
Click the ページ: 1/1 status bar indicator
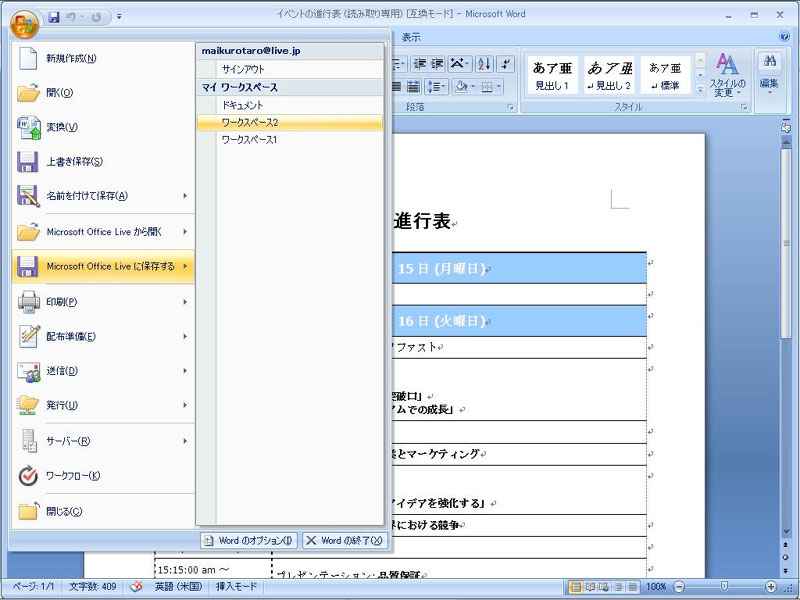pos(33,587)
